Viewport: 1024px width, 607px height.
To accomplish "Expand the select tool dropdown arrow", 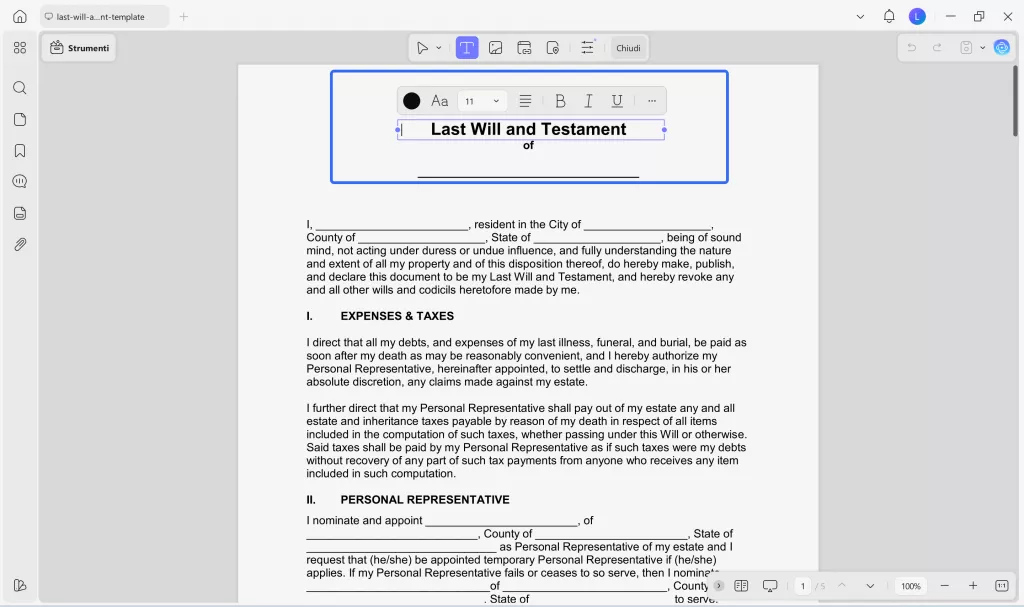I will point(437,47).
